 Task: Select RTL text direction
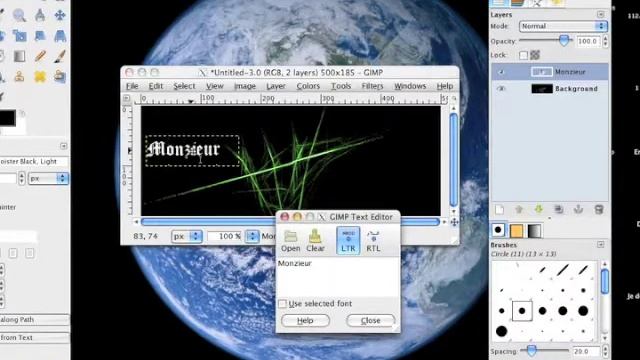[373, 241]
